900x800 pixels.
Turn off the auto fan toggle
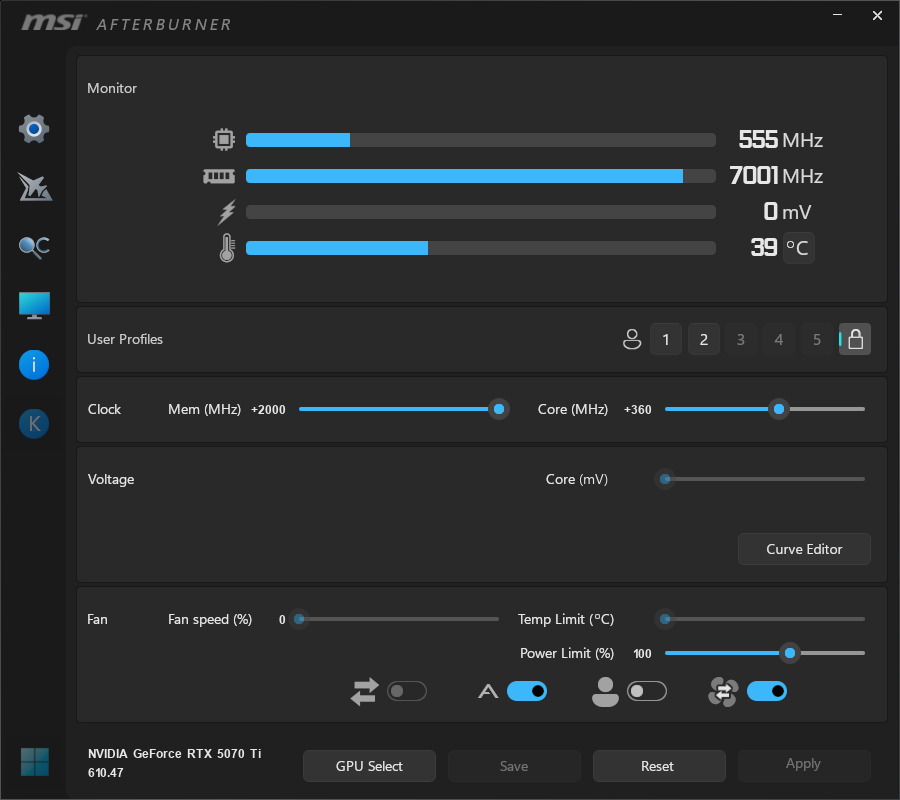[527, 692]
